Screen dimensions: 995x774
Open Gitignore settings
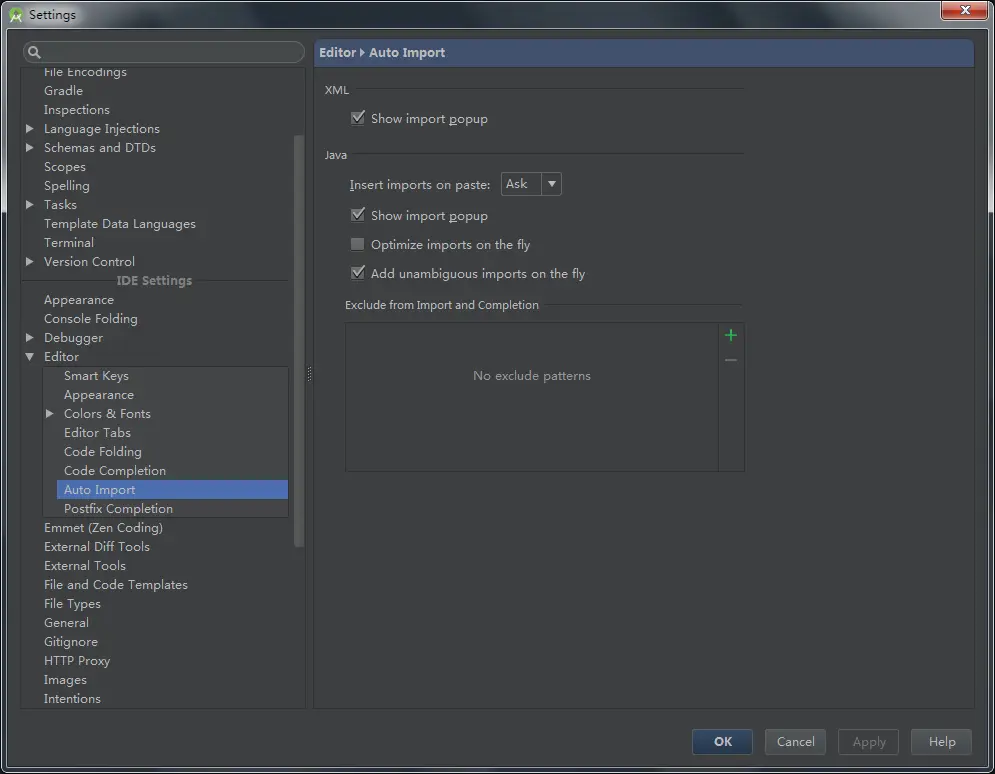[x=70, y=642]
